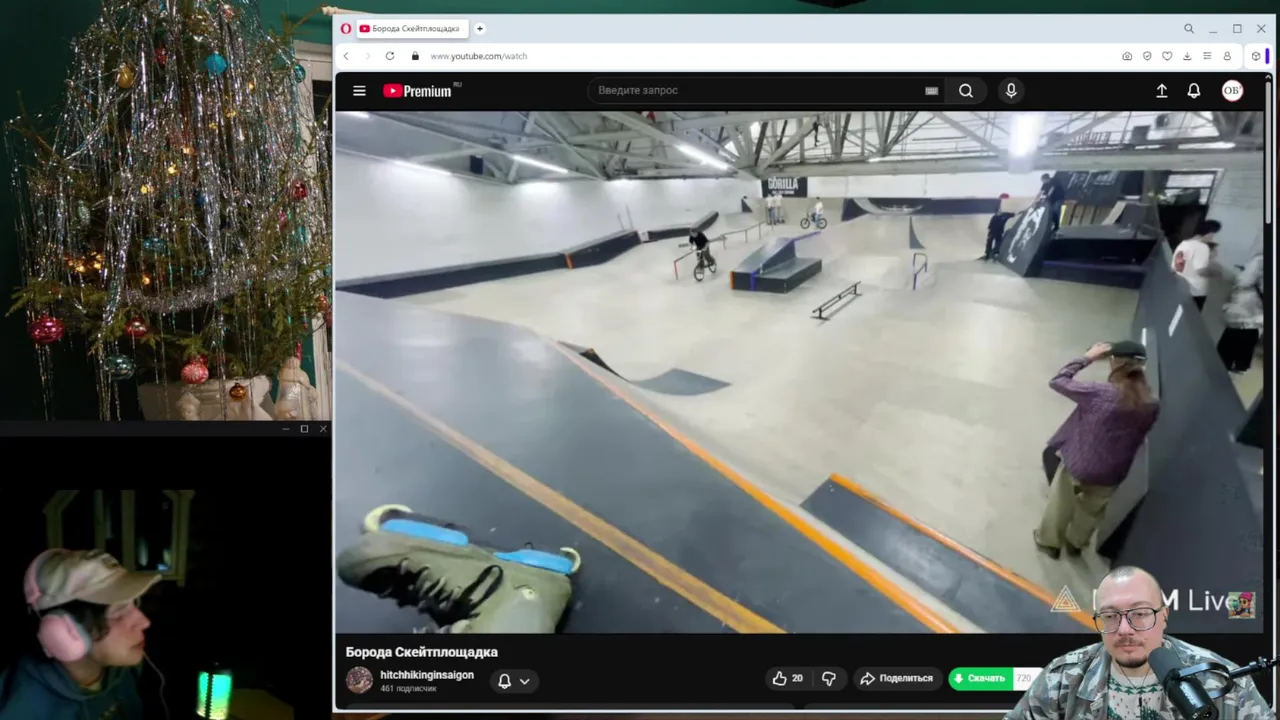1280x720 pixels.
Task: Click the green Скачать download button
Action: [981, 678]
